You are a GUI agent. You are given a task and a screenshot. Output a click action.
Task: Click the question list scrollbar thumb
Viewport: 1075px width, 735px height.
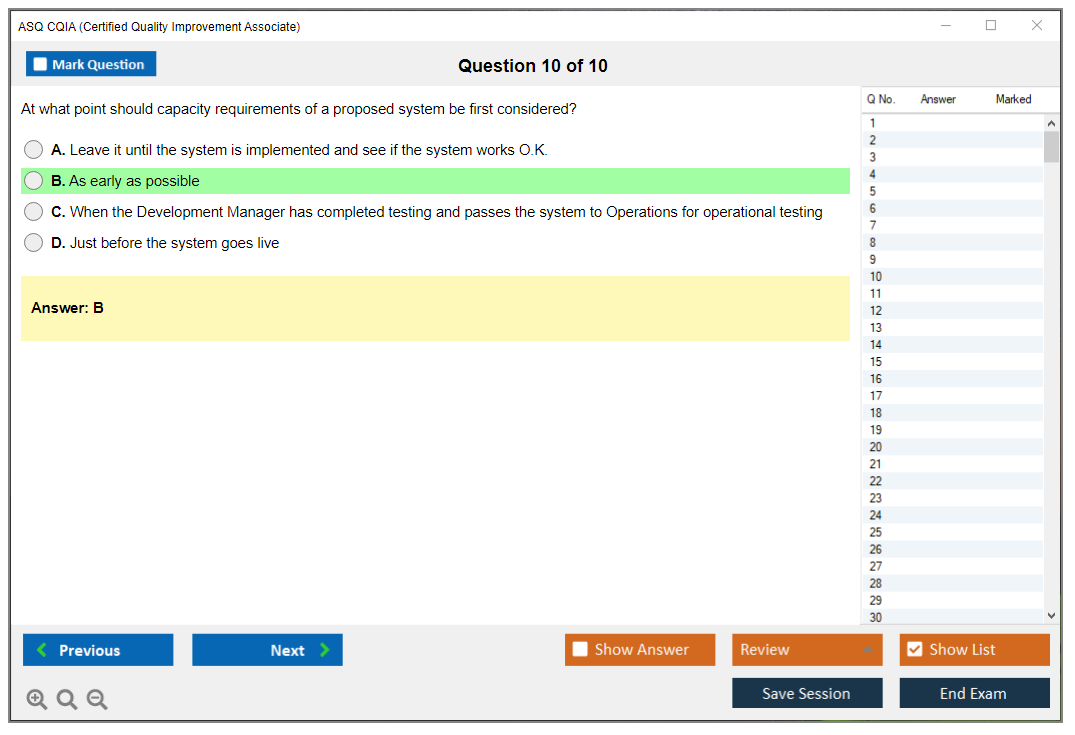(x=1051, y=147)
